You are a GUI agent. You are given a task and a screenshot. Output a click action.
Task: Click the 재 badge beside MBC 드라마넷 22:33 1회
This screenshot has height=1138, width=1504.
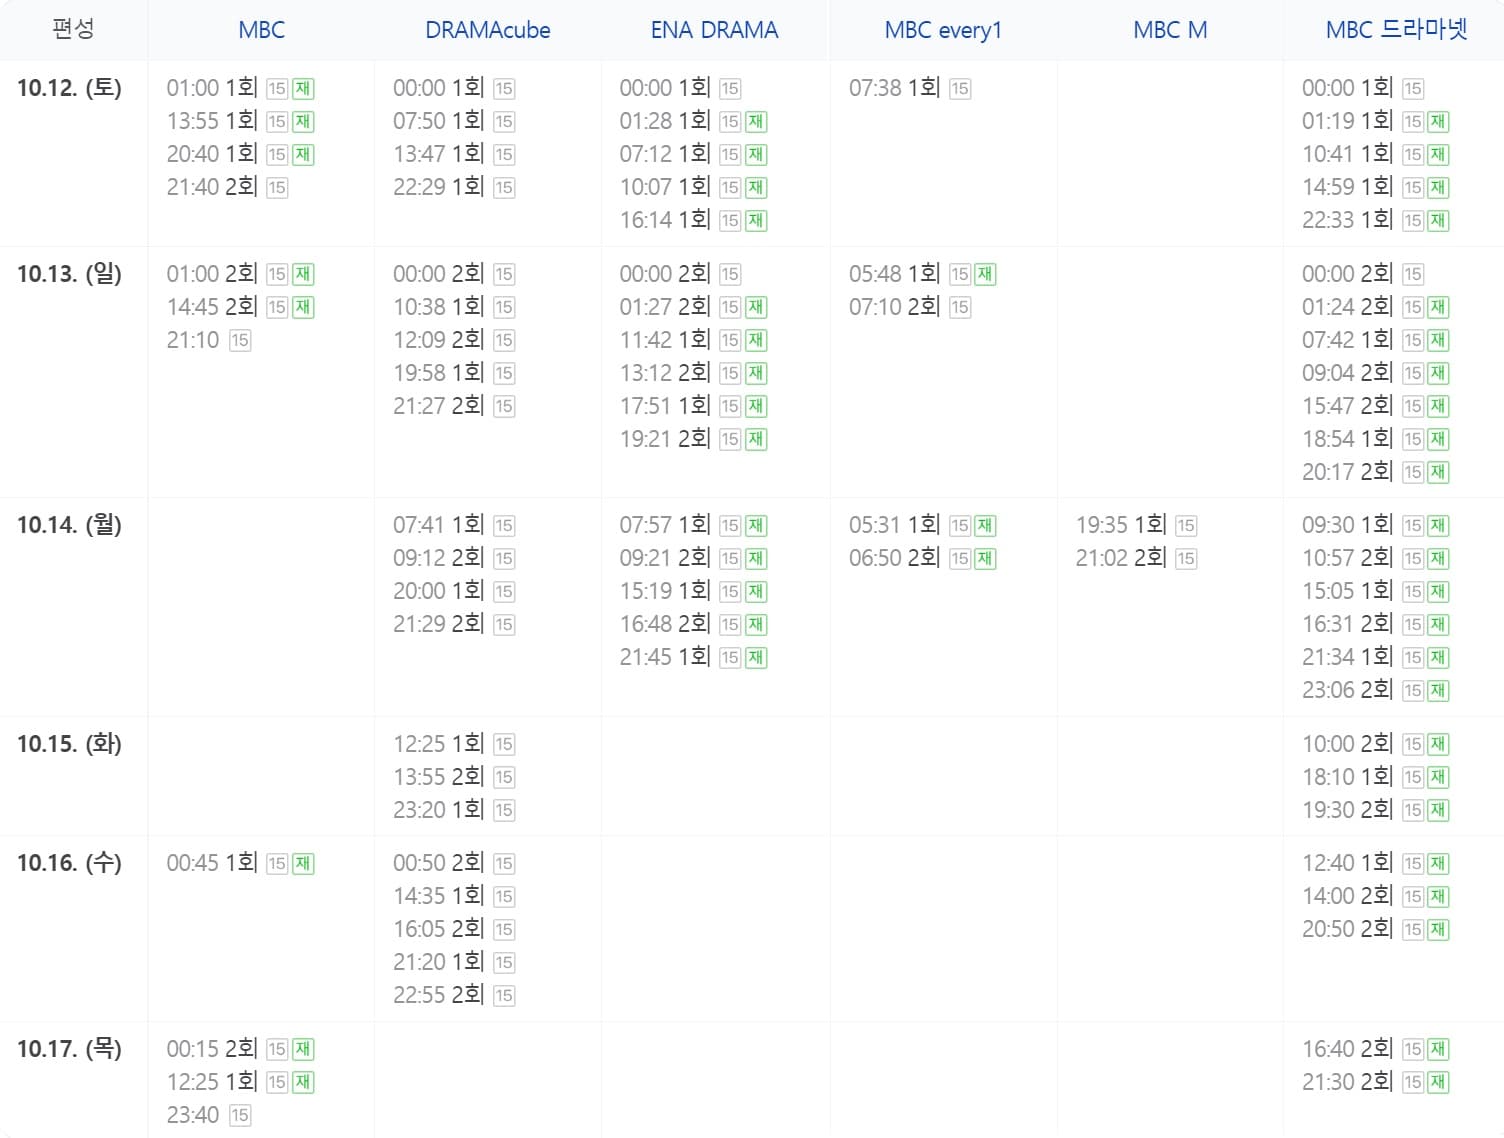coord(1438,221)
